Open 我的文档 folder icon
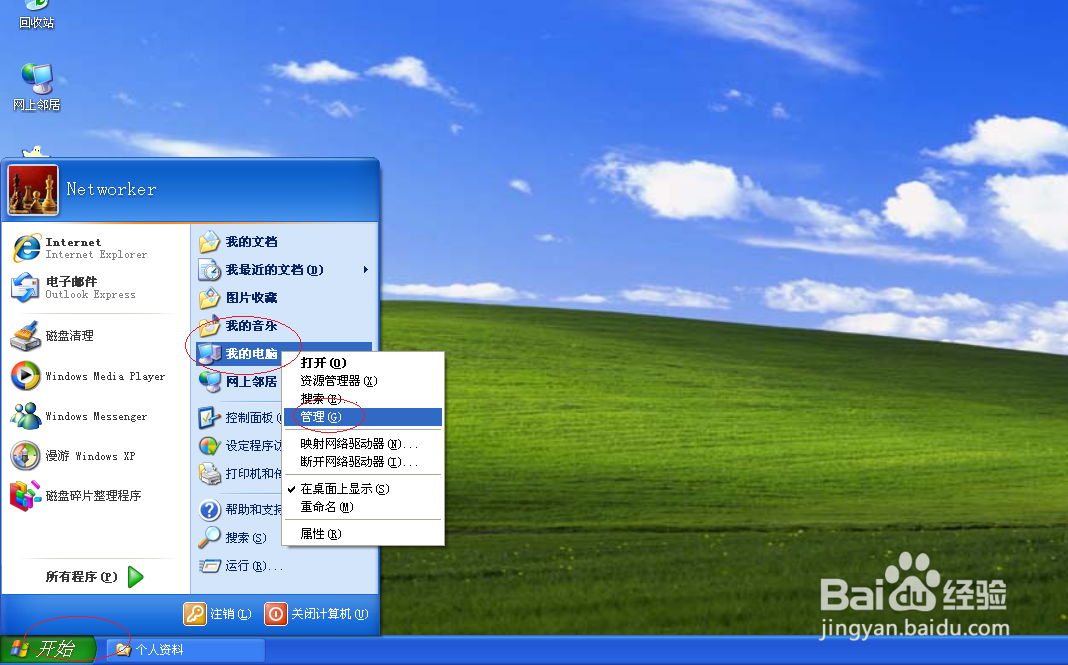The width and height of the screenshot is (1068, 665). tap(209, 242)
